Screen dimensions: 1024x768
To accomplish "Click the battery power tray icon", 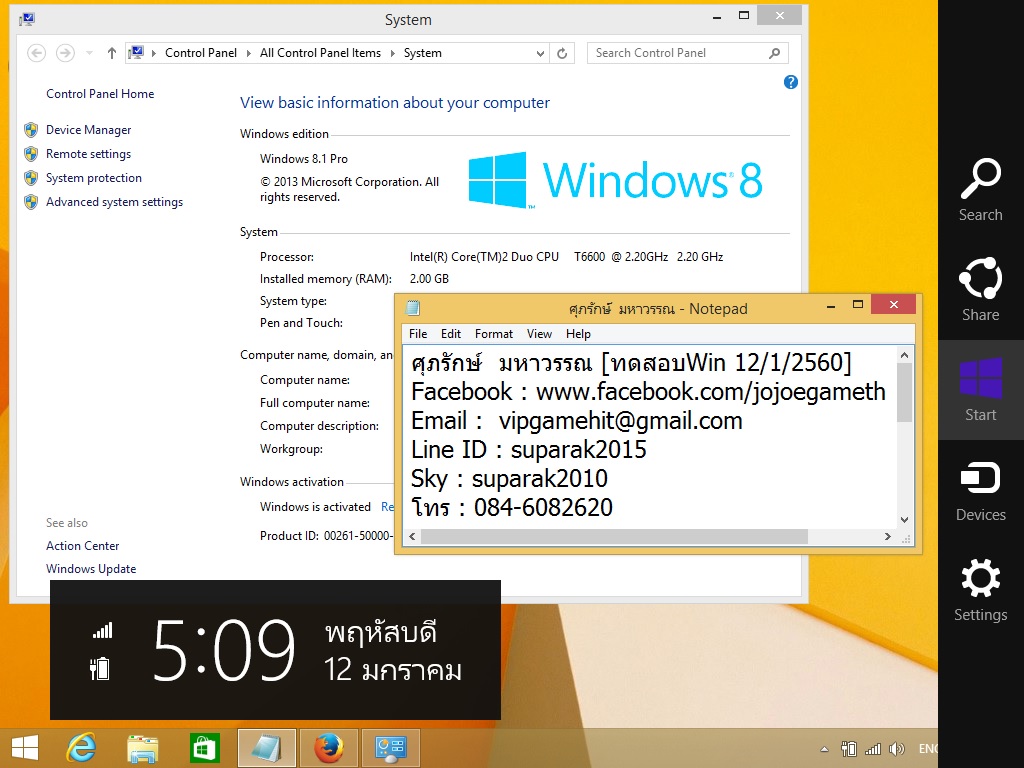I will click(x=849, y=748).
